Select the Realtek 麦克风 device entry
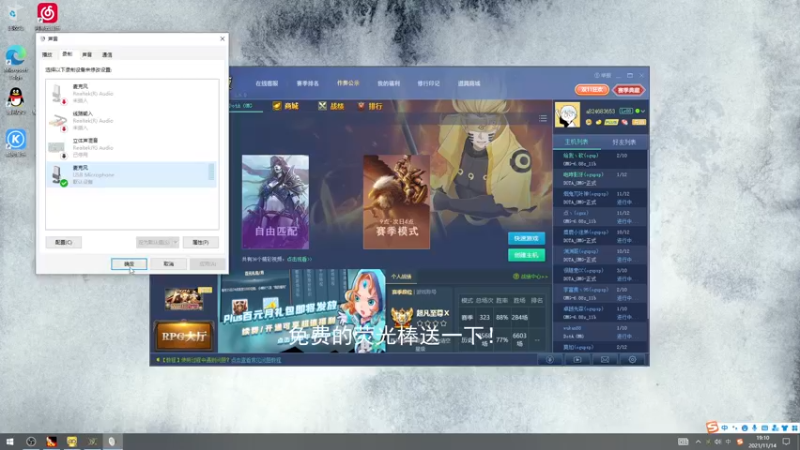Viewport: 800px width, 450px height. coord(131,93)
